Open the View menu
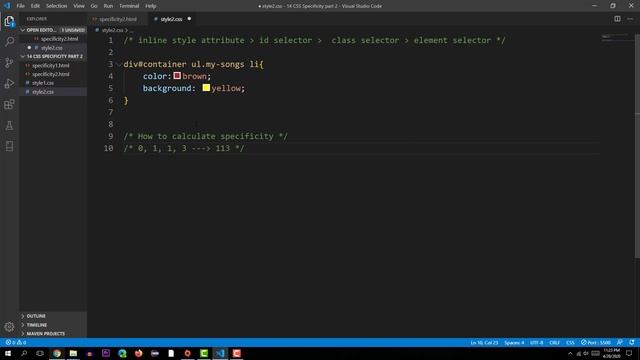The image size is (640, 360). click(x=78, y=6)
